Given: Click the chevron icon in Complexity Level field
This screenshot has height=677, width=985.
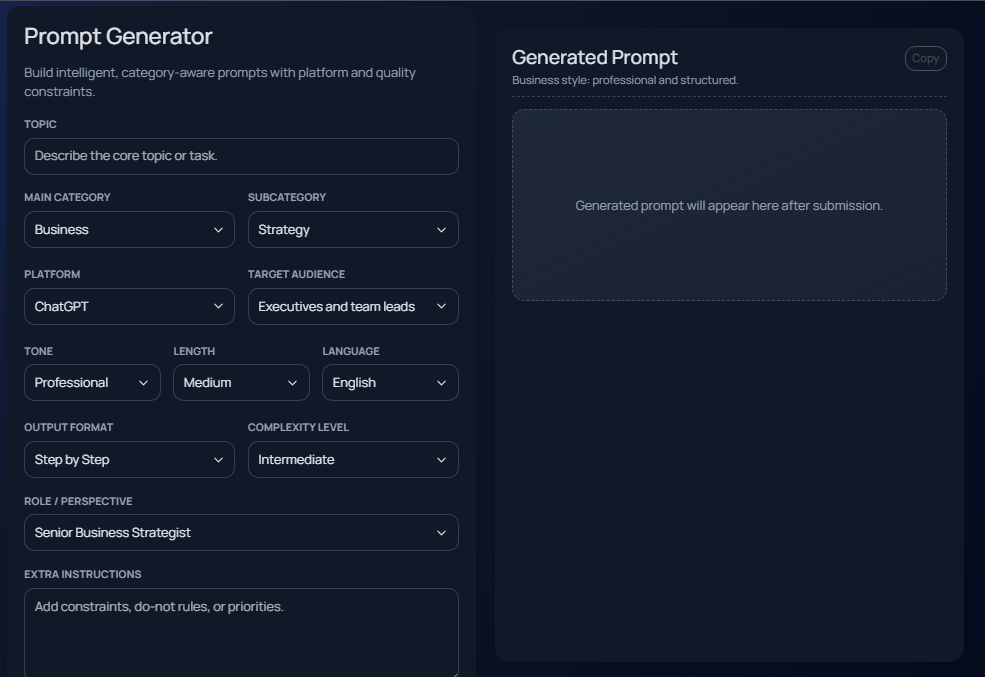Looking at the screenshot, I should point(441,460).
